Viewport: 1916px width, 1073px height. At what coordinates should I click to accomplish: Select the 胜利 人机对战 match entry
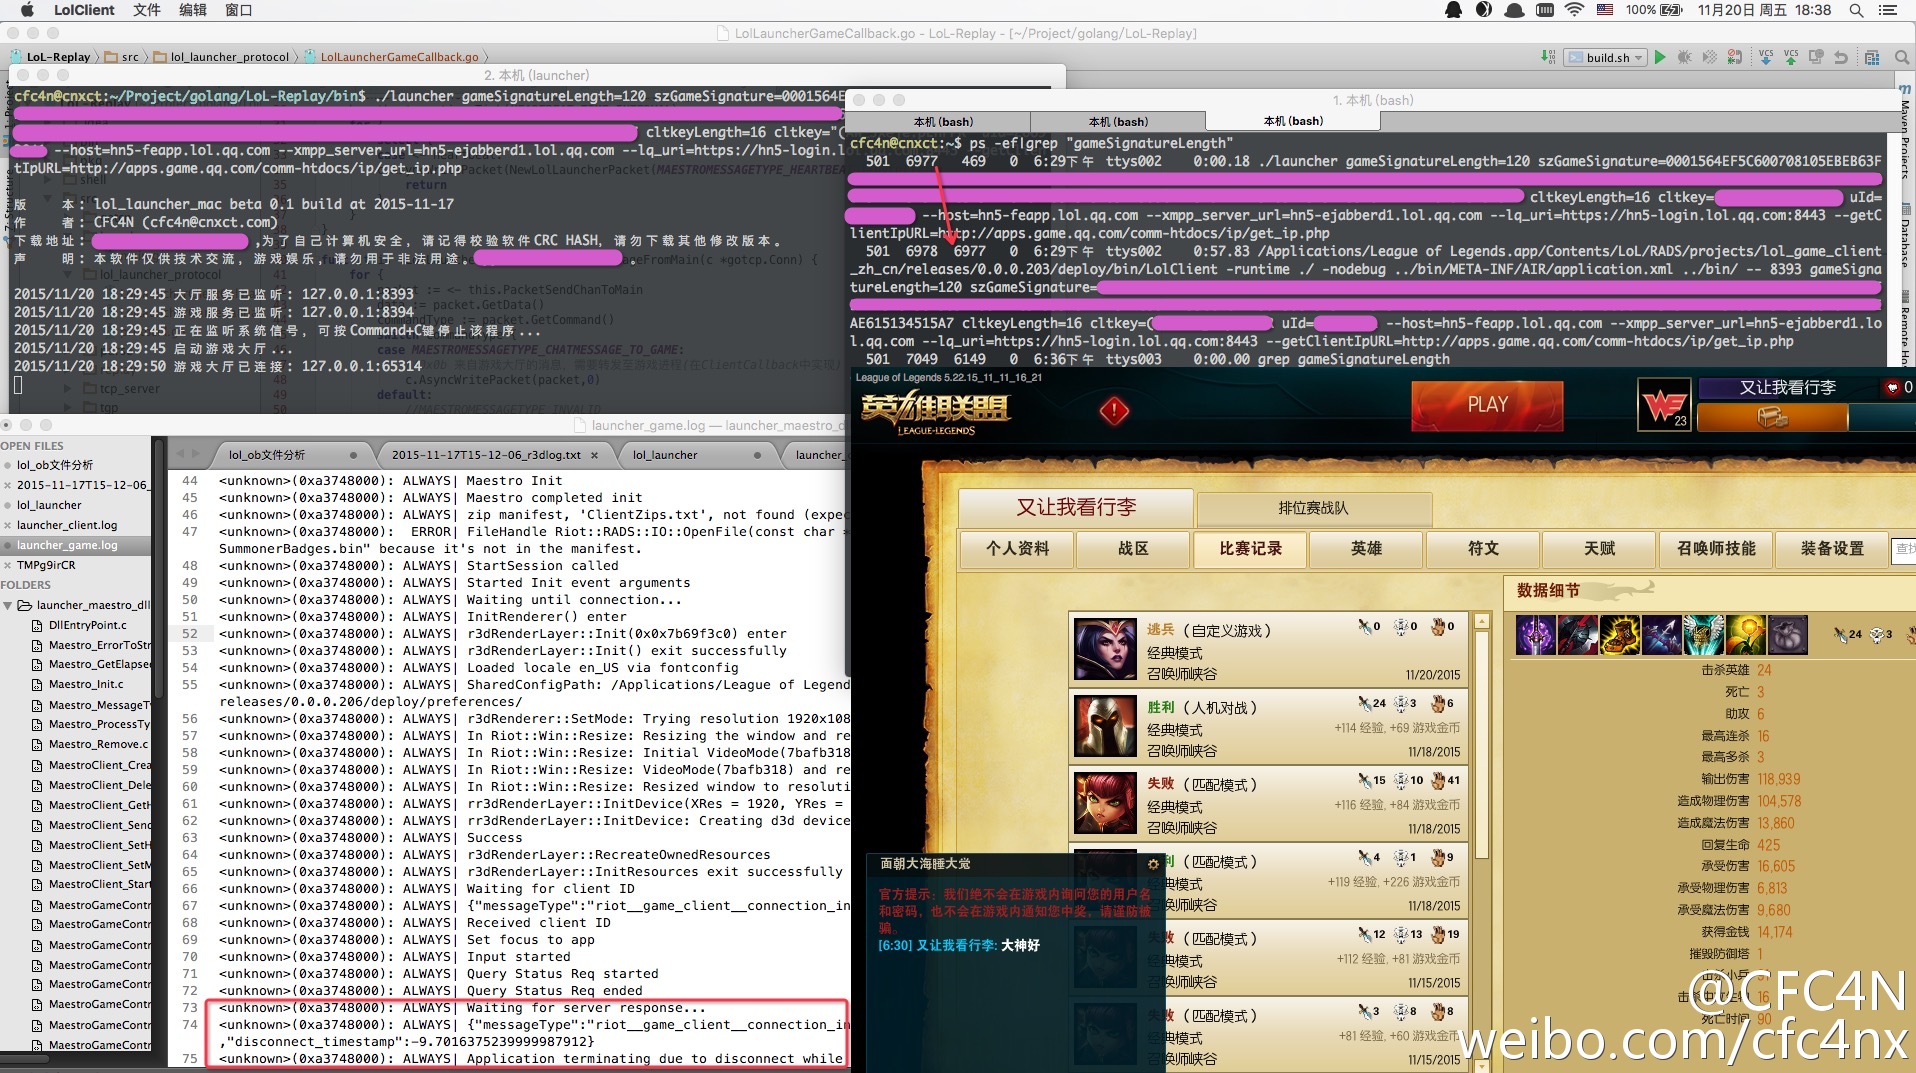tap(1268, 726)
